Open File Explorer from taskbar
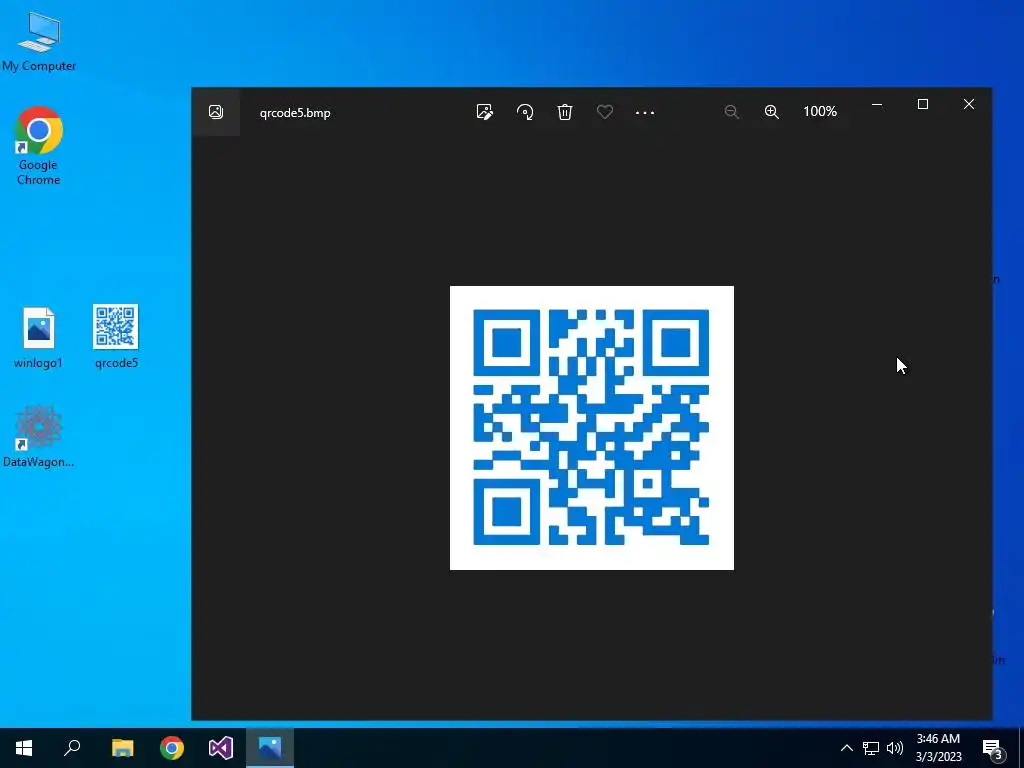 (122, 748)
